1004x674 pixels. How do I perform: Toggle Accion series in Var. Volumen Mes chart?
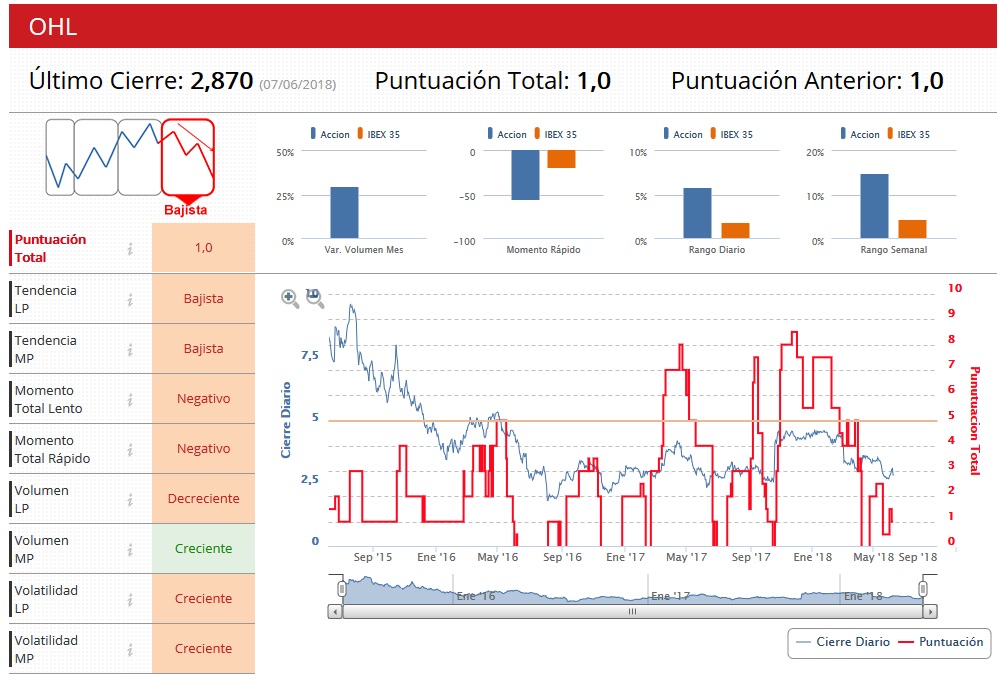[330, 134]
